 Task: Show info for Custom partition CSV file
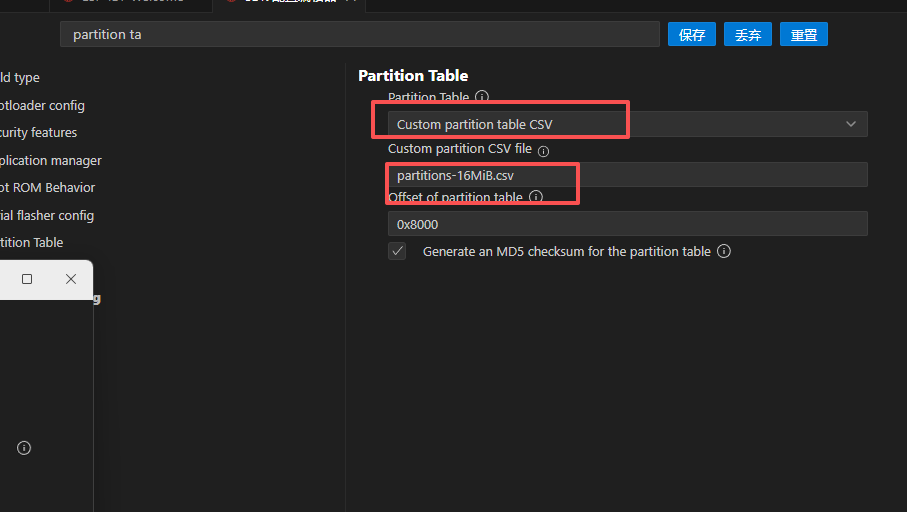click(x=543, y=151)
